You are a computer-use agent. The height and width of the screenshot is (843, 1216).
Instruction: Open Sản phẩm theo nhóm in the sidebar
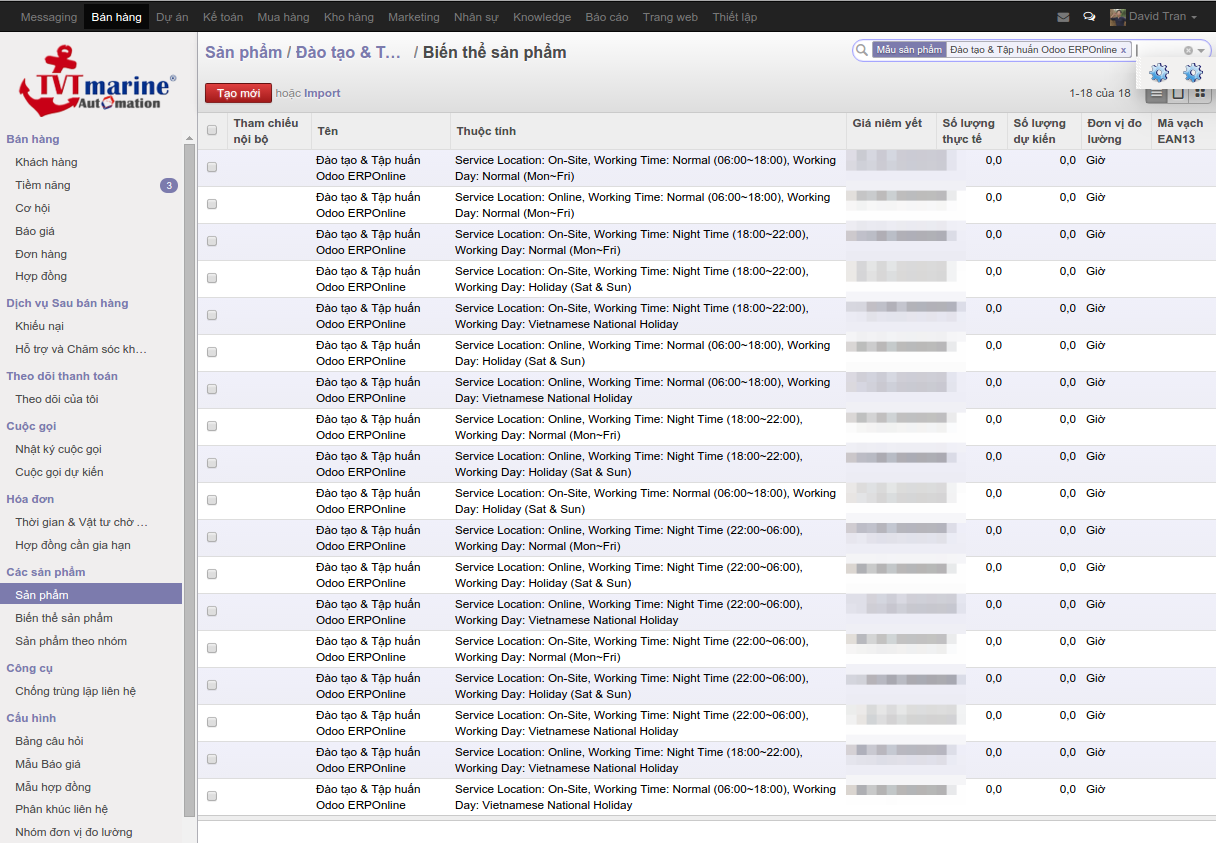pos(71,641)
